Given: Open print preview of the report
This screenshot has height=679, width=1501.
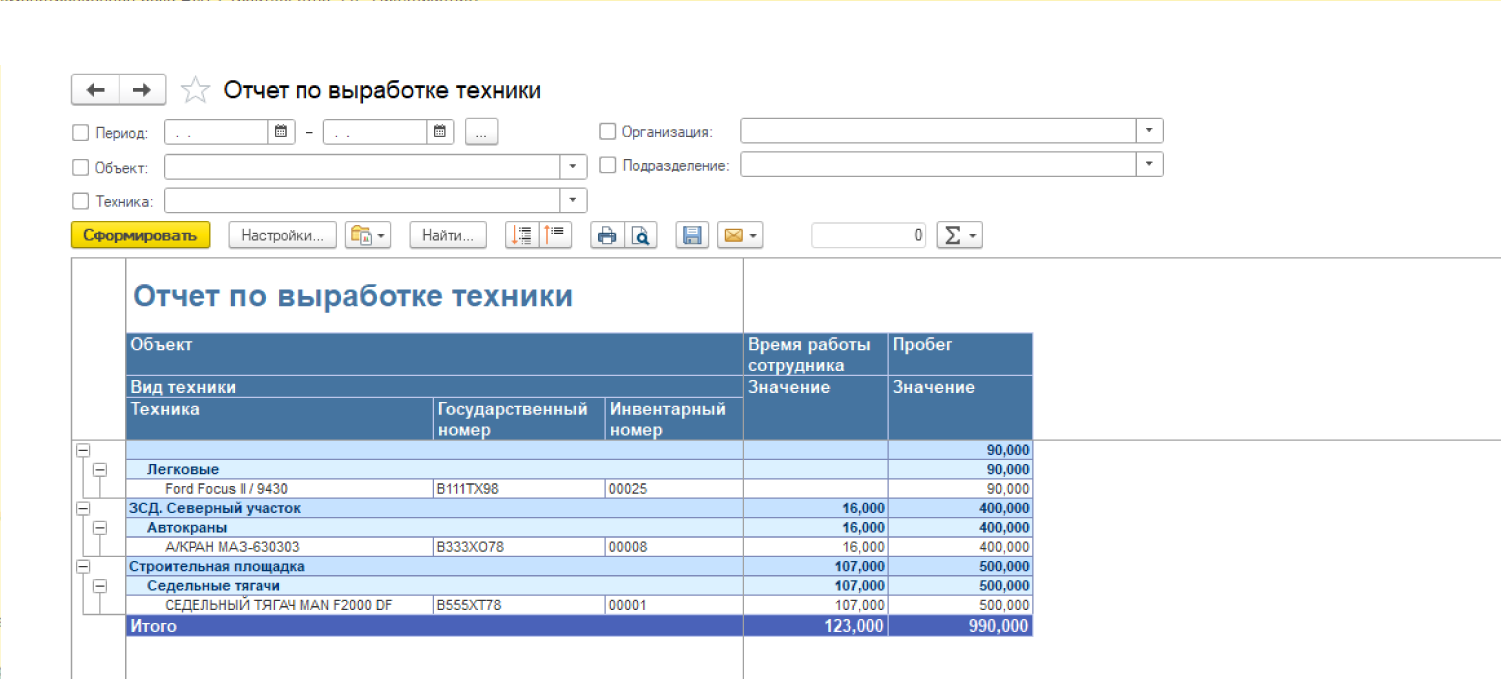Looking at the screenshot, I should 641,235.
